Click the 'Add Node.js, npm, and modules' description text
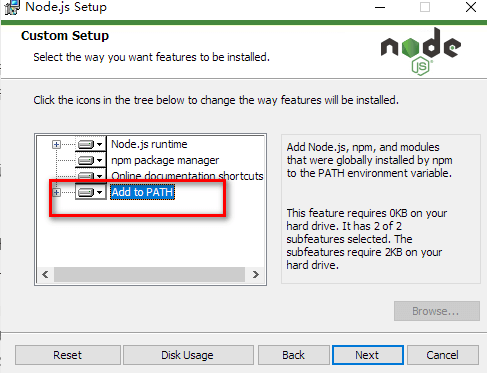This screenshot has width=487, height=373. coord(369,160)
